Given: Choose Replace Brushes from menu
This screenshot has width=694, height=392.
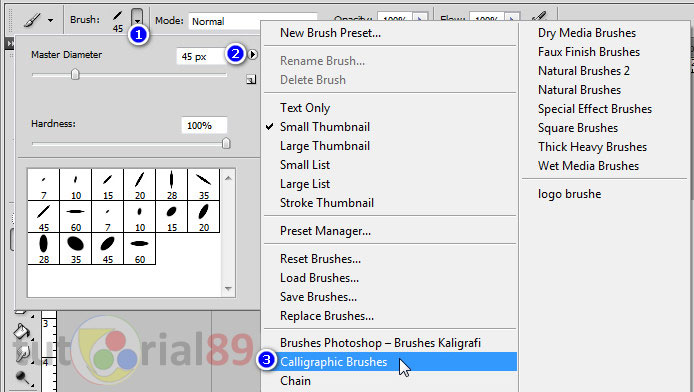Looking at the screenshot, I should (x=327, y=316).
